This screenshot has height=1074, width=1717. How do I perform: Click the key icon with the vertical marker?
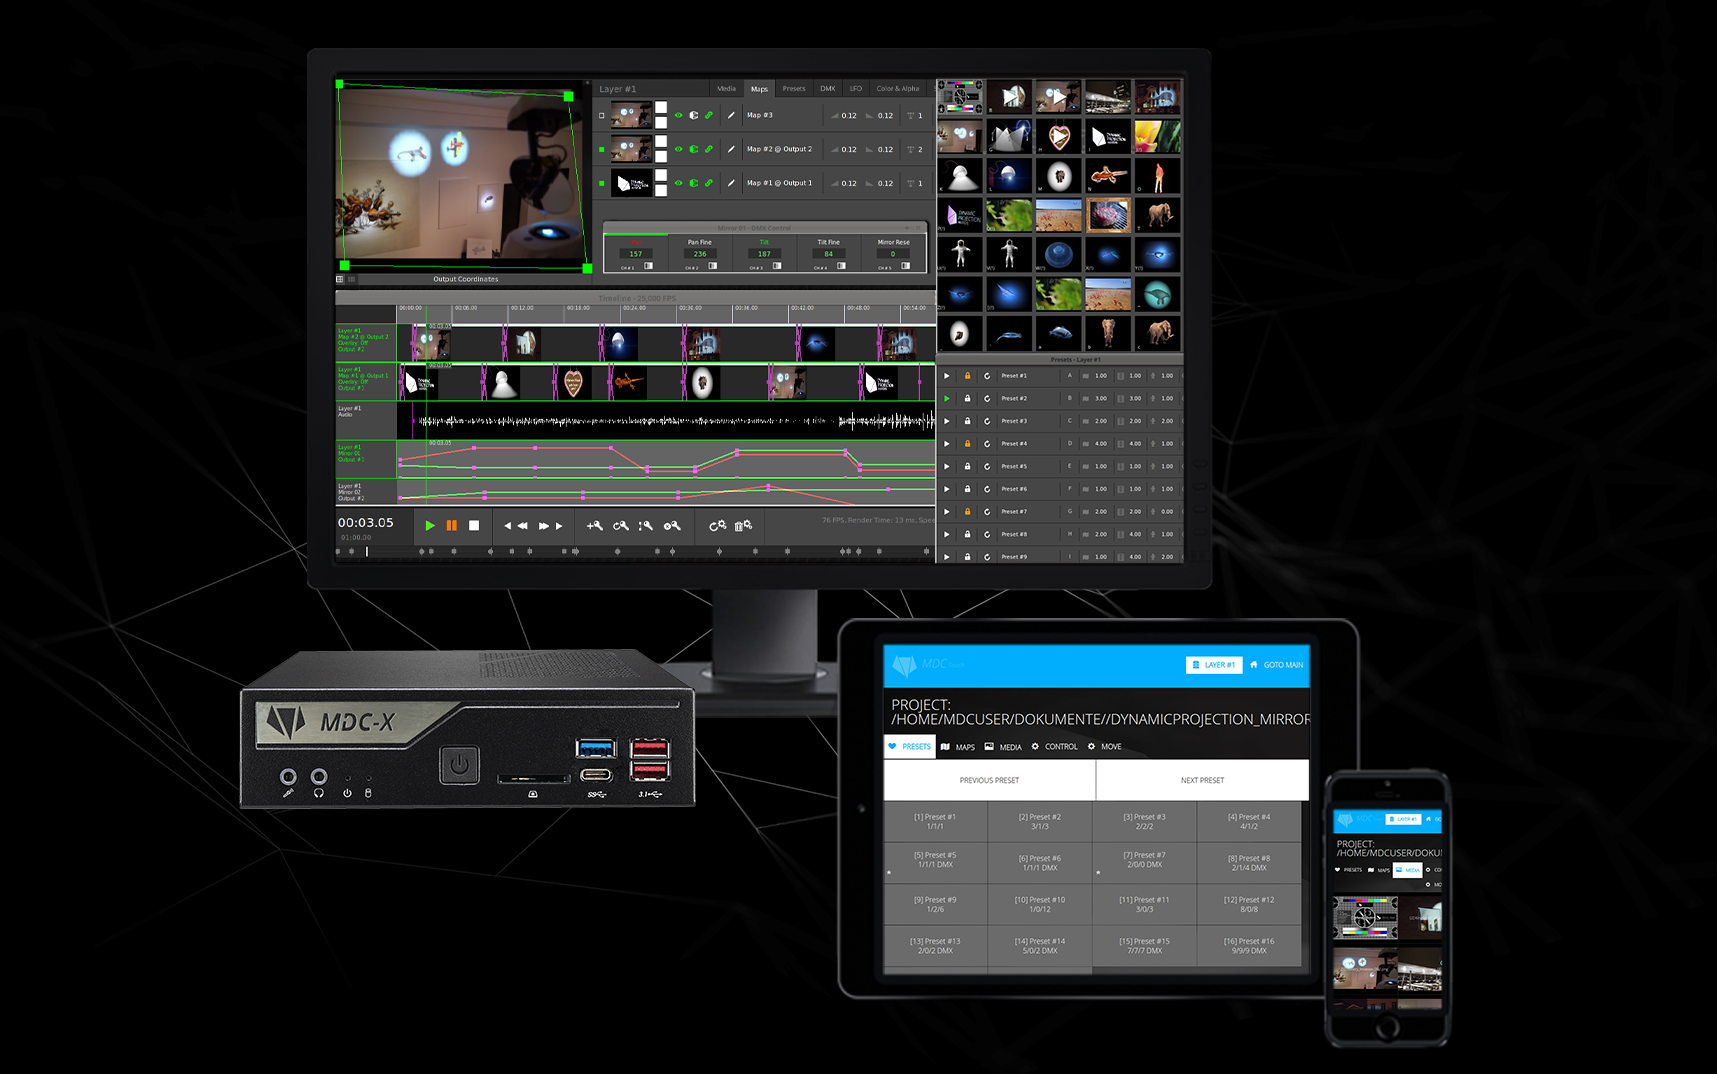tap(646, 526)
